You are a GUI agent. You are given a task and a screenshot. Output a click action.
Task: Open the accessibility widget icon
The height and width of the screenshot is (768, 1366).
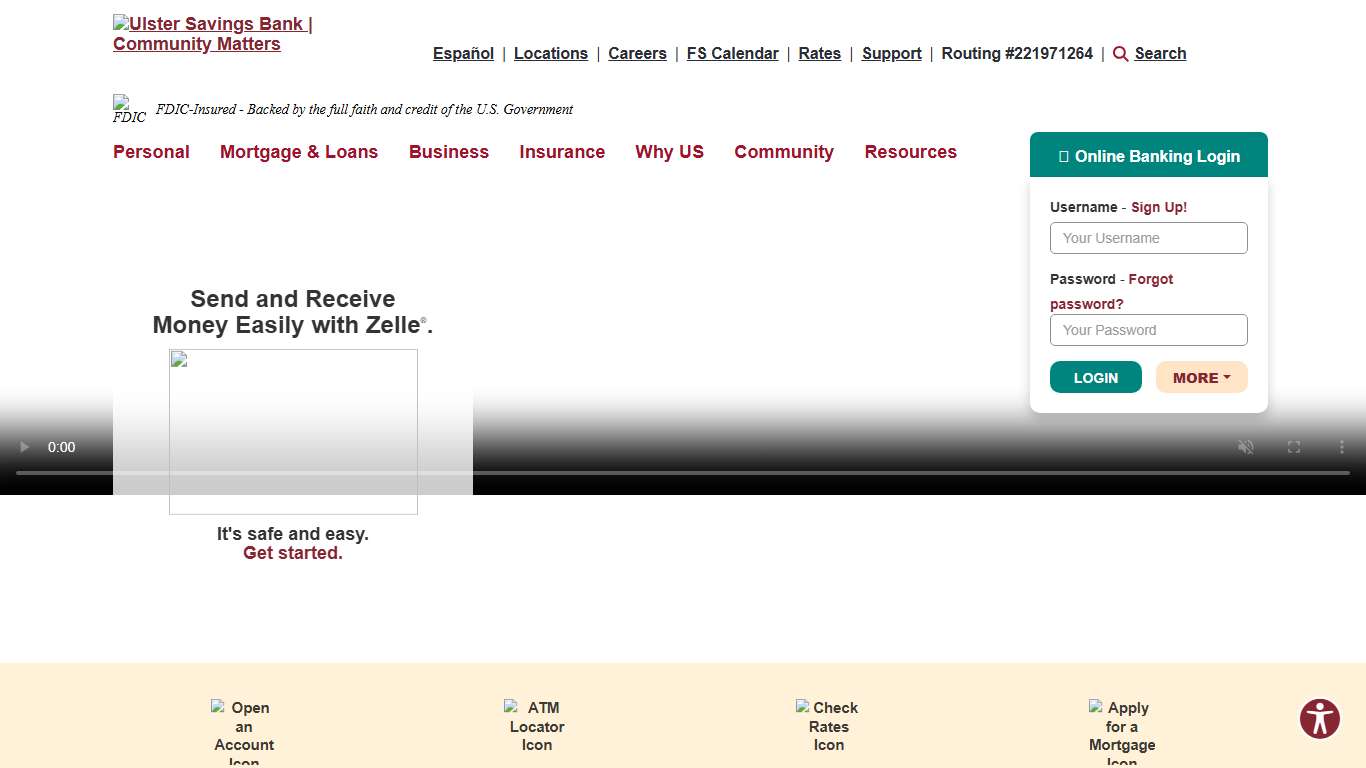(1319, 718)
